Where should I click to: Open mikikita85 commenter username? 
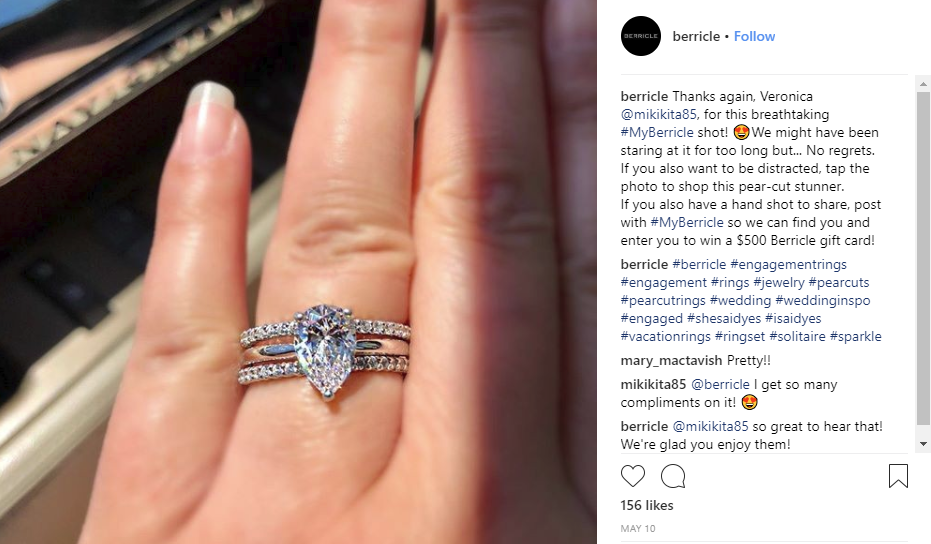(653, 384)
